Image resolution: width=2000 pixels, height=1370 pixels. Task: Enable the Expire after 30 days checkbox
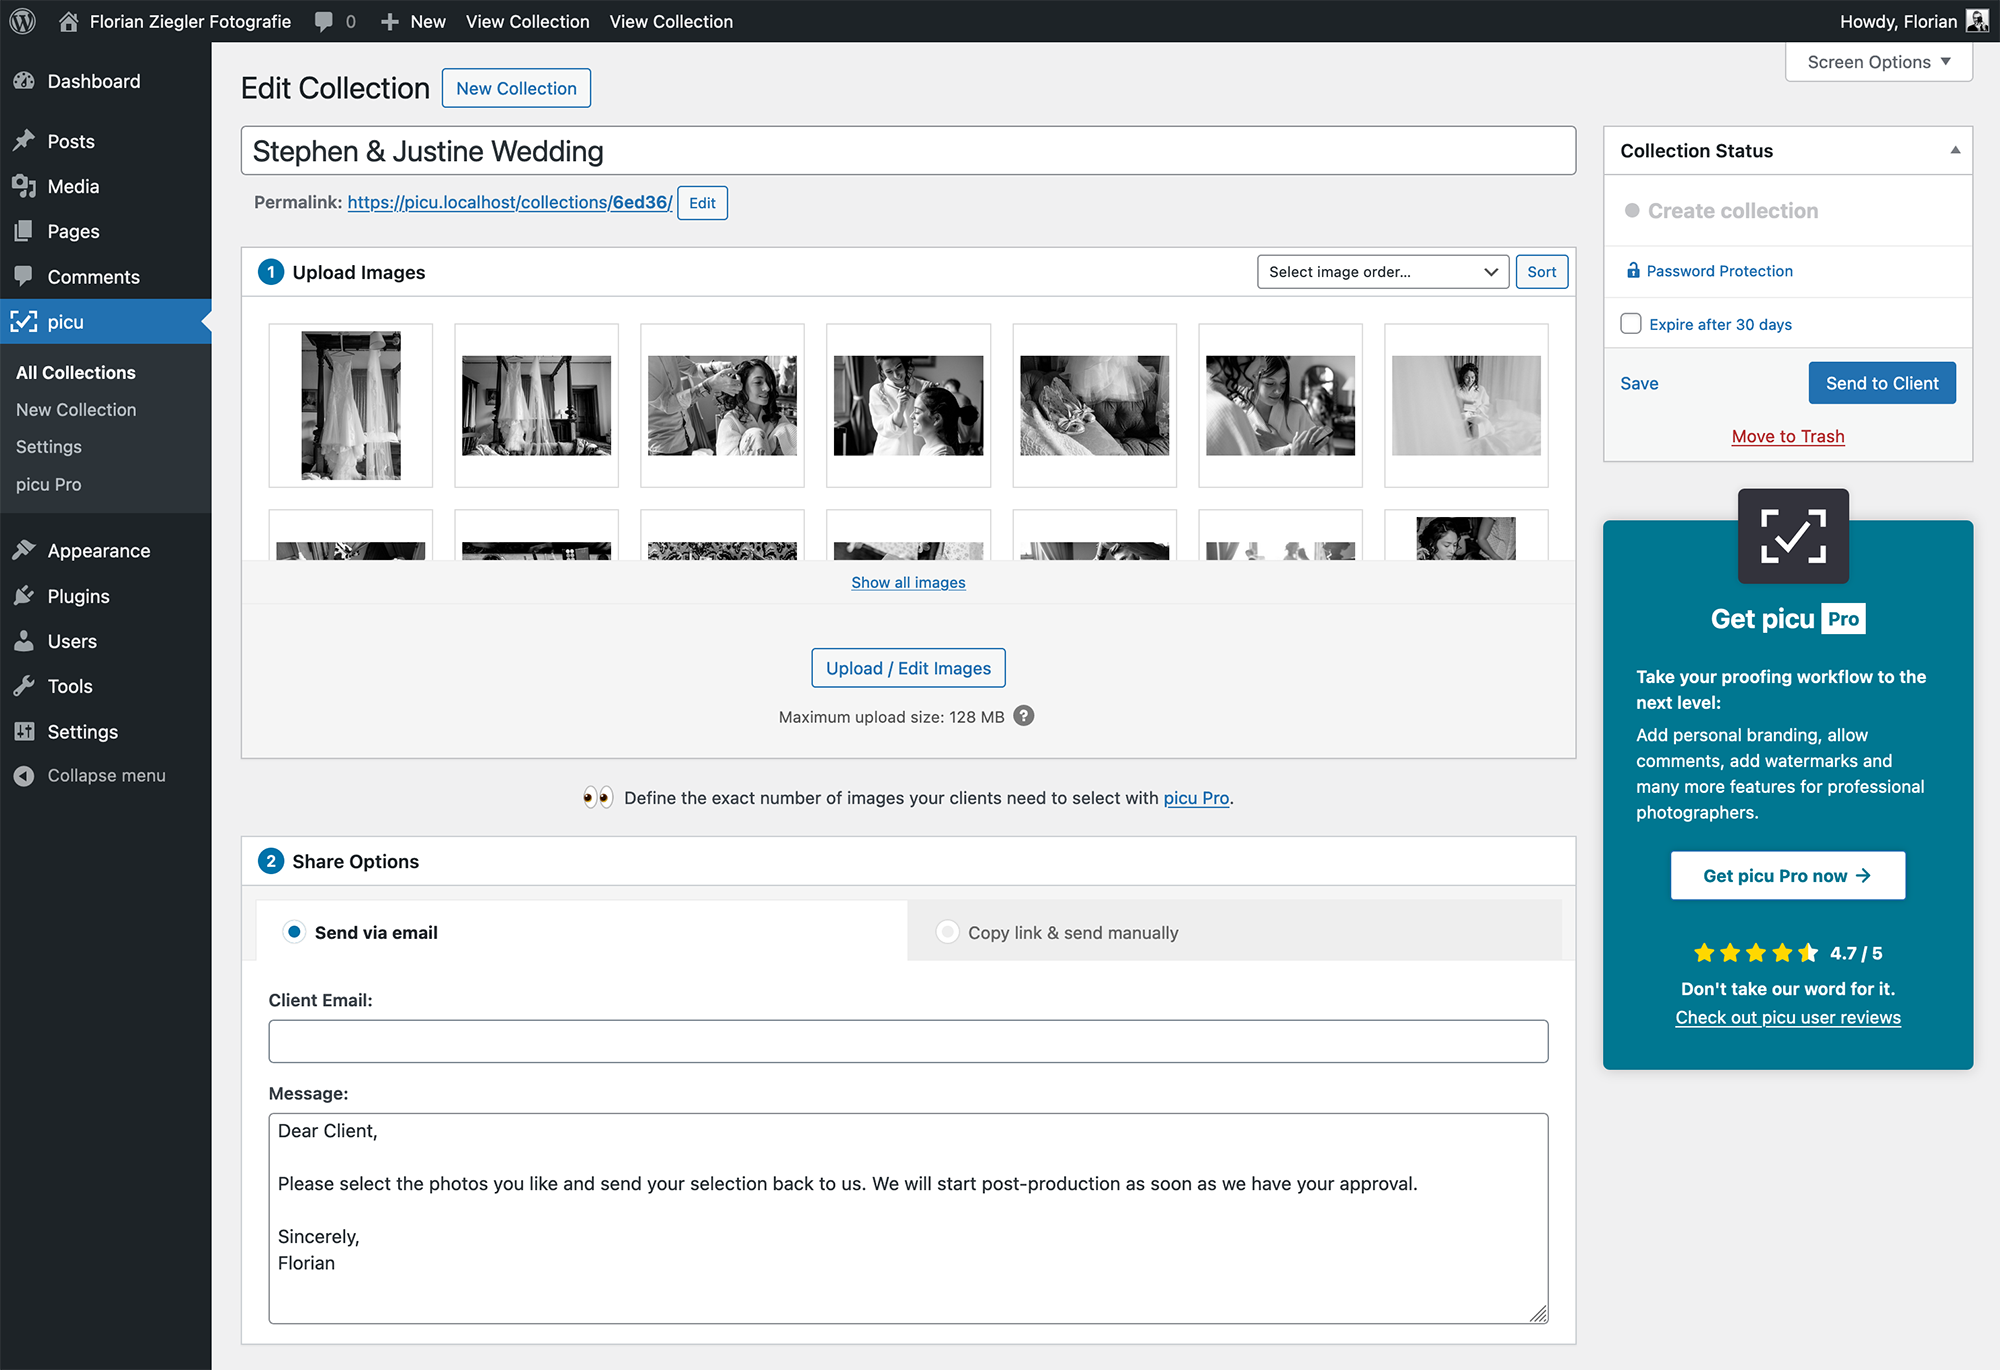pyautogui.click(x=1631, y=324)
